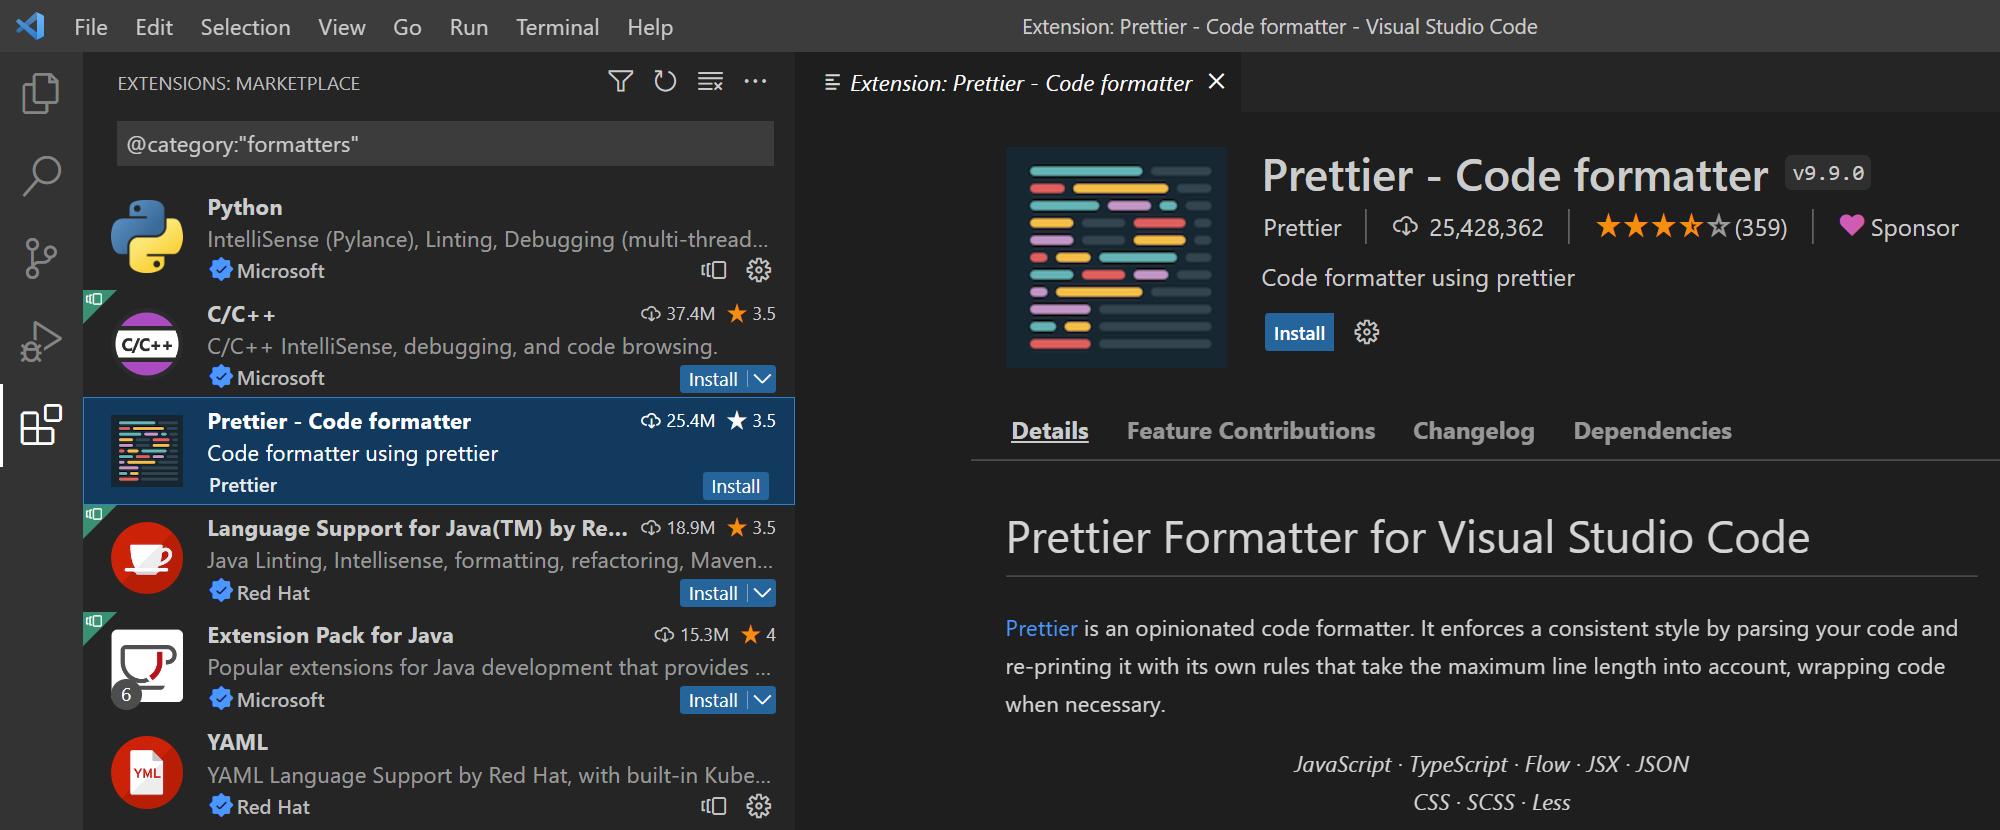Open the Source Control view

(41, 258)
